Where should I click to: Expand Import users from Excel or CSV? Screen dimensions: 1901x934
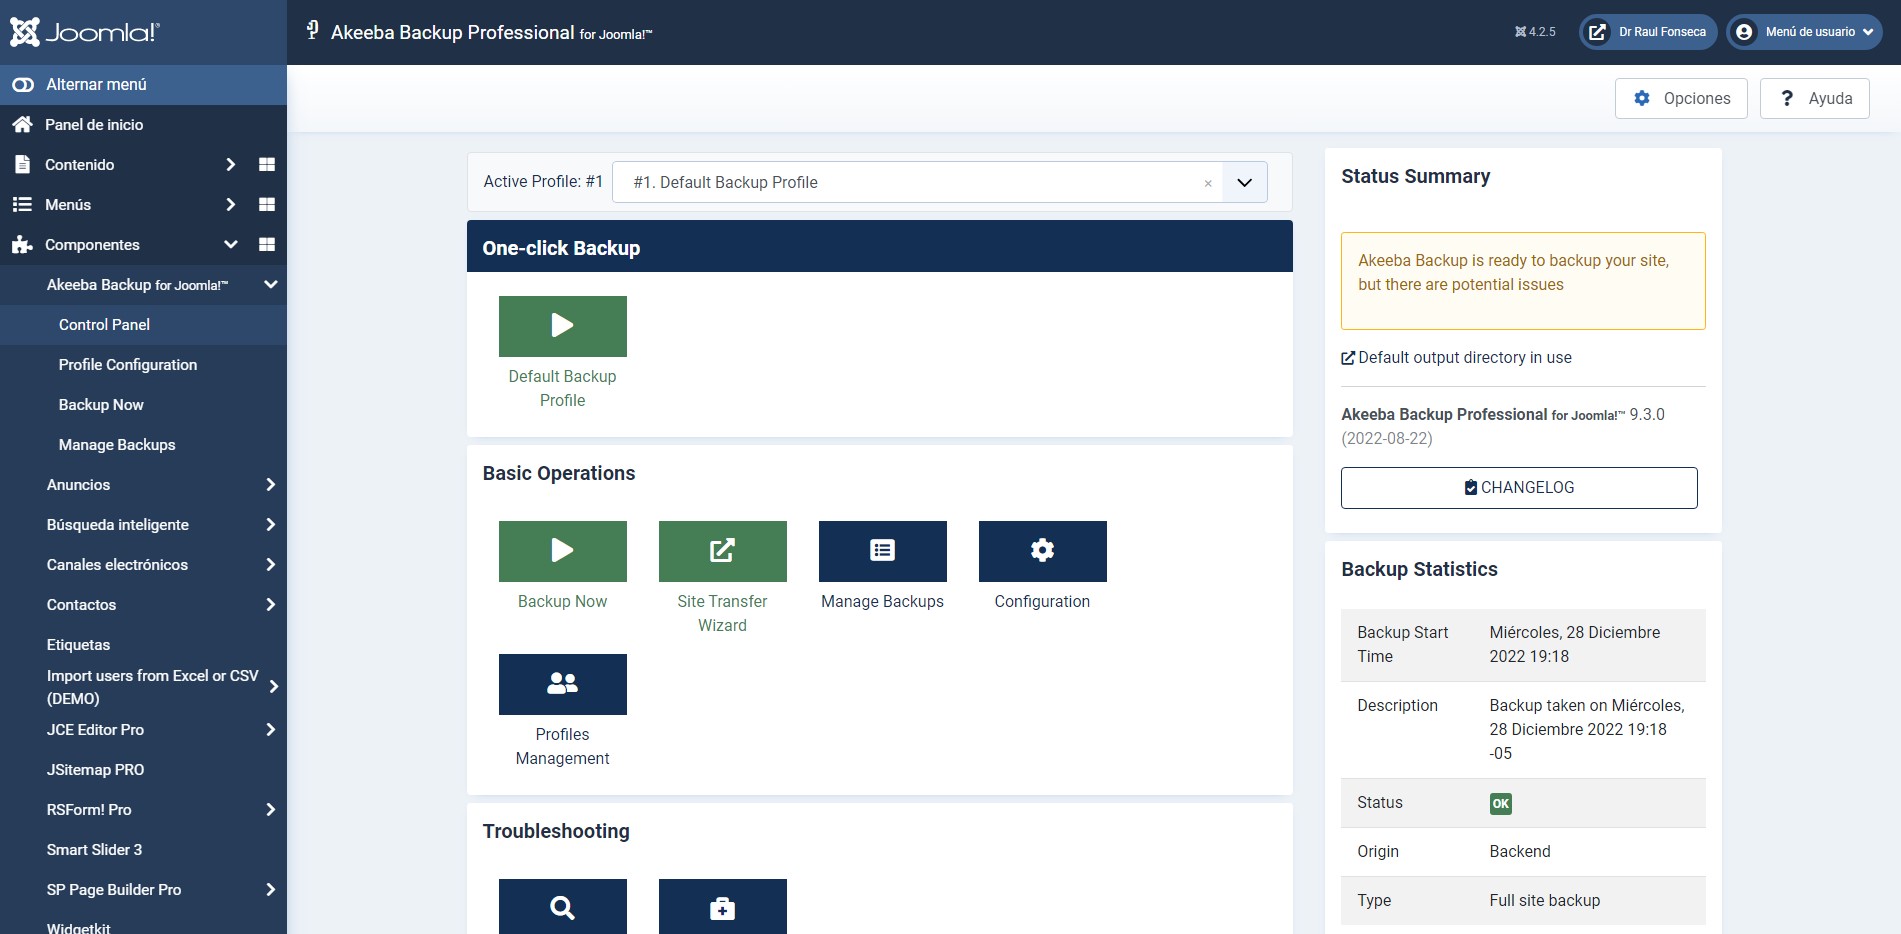(273, 687)
